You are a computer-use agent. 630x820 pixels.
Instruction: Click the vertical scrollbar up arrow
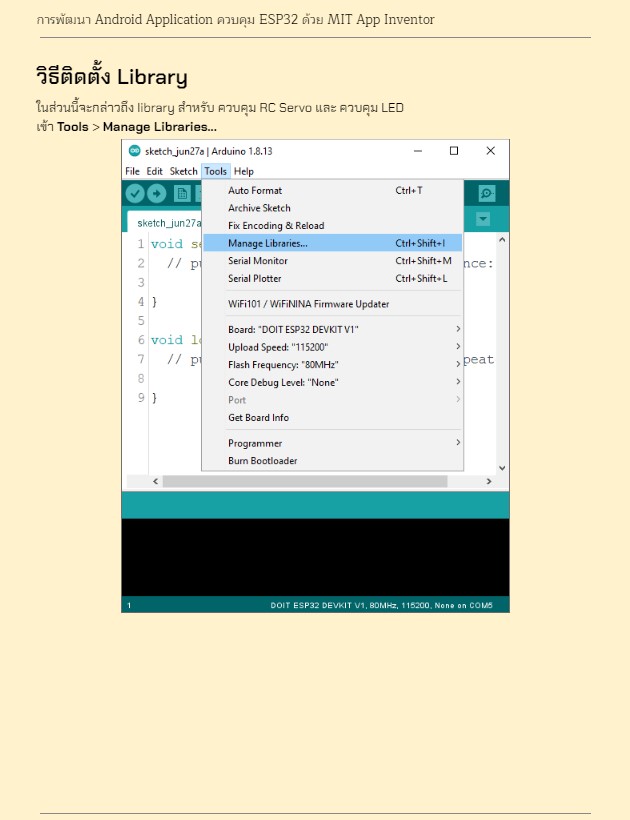tap(502, 240)
